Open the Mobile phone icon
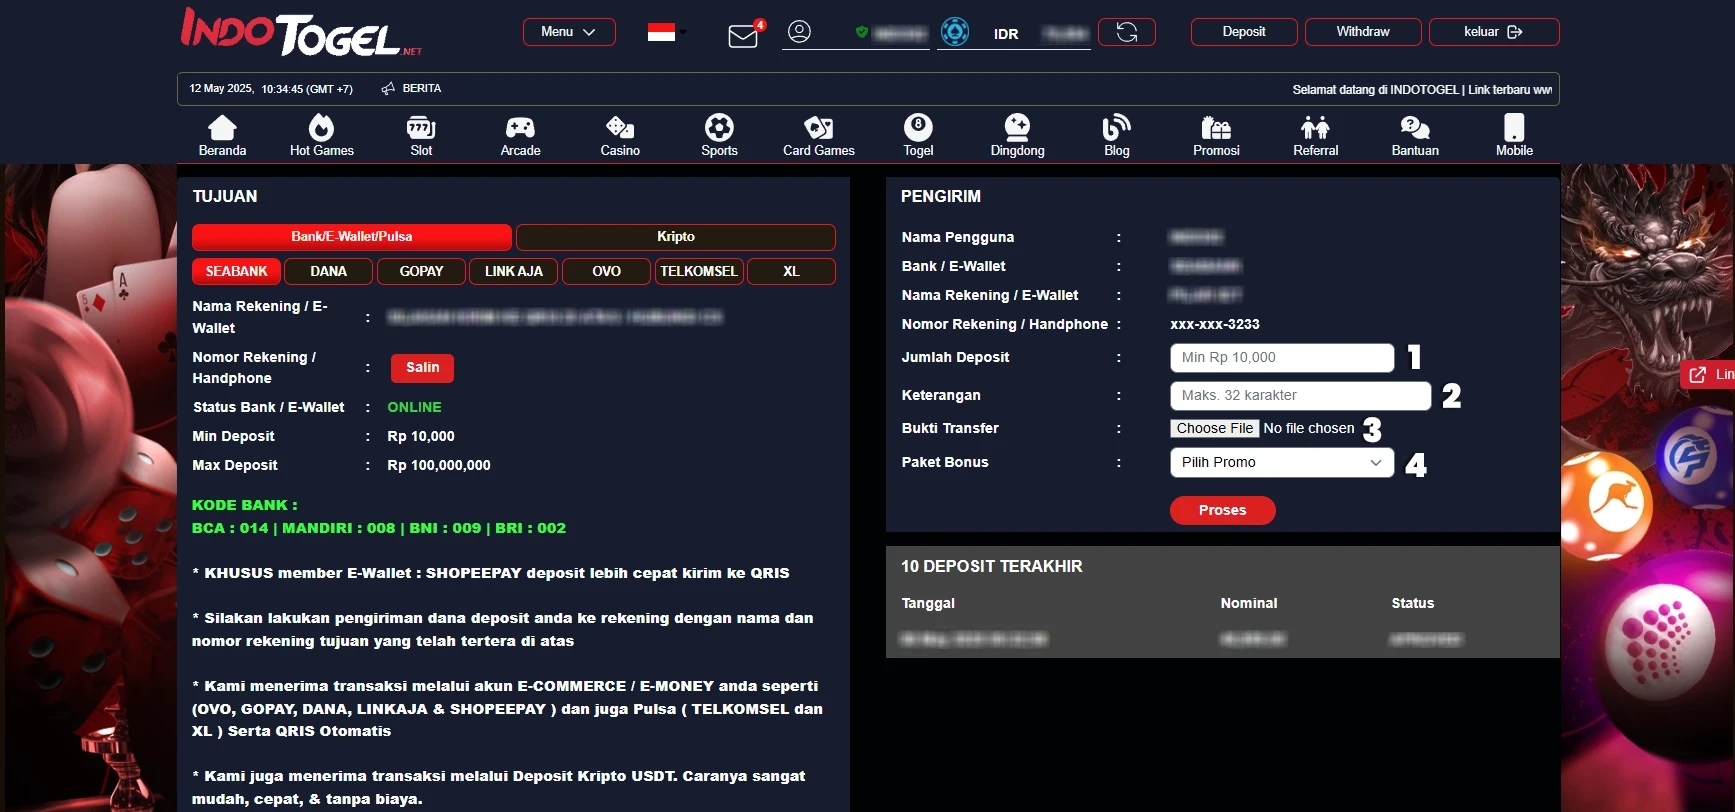 [x=1514, y=127]
